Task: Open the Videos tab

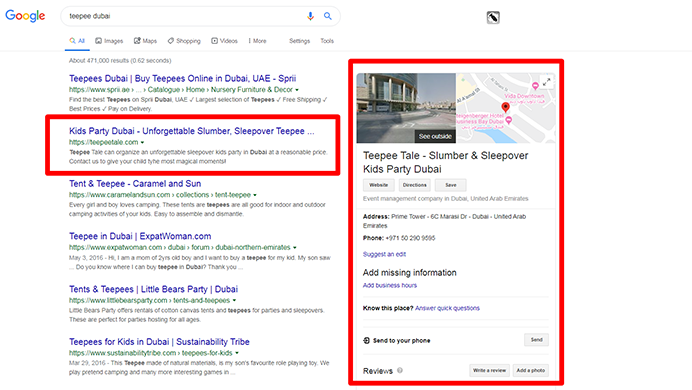Action: (x=224, y=41)
